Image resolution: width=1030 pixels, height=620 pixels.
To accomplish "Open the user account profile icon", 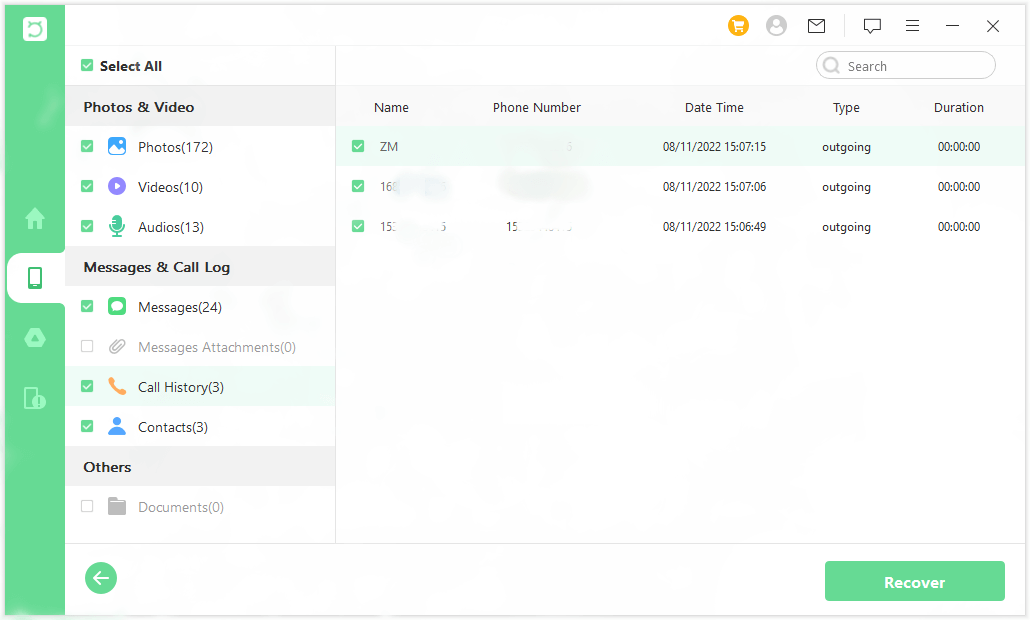I will tap(776, 25).
